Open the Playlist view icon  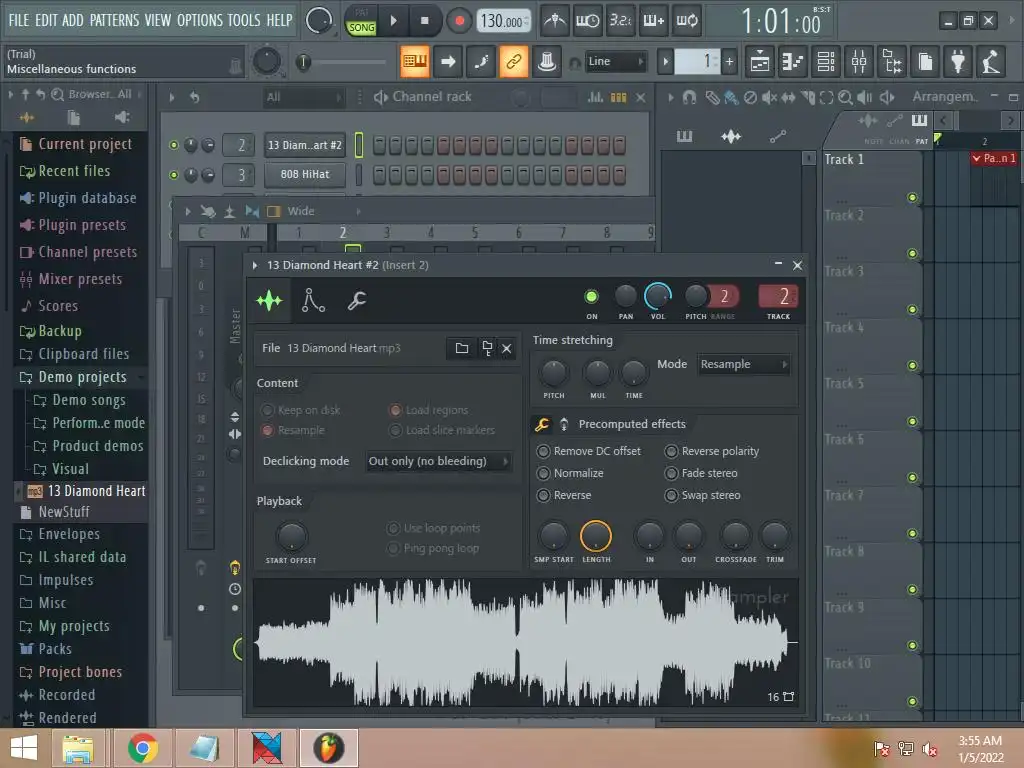[x=760, y=62]
